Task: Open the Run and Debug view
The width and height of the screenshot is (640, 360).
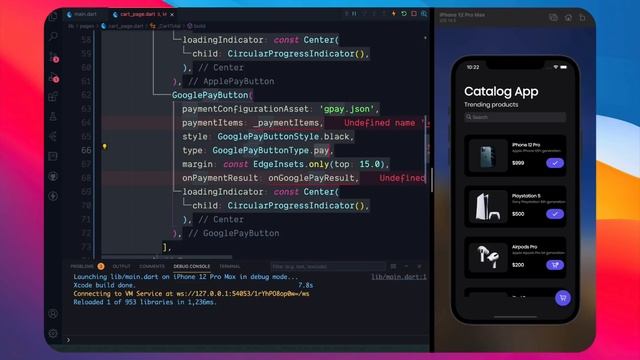Action: click(x=53, y=77)
